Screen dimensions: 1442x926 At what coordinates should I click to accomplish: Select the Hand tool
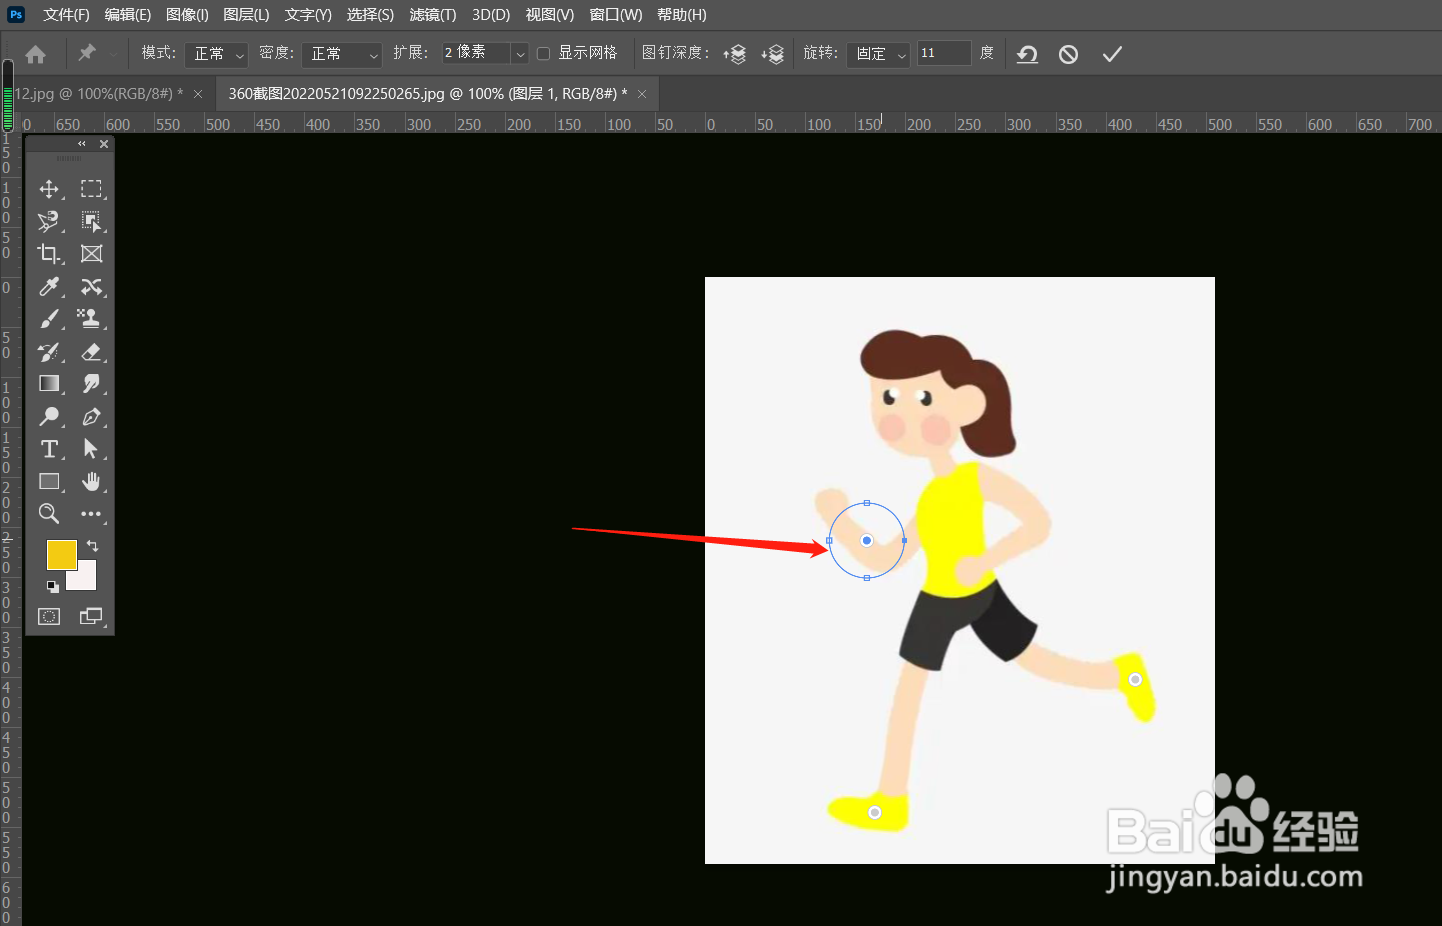92,482
